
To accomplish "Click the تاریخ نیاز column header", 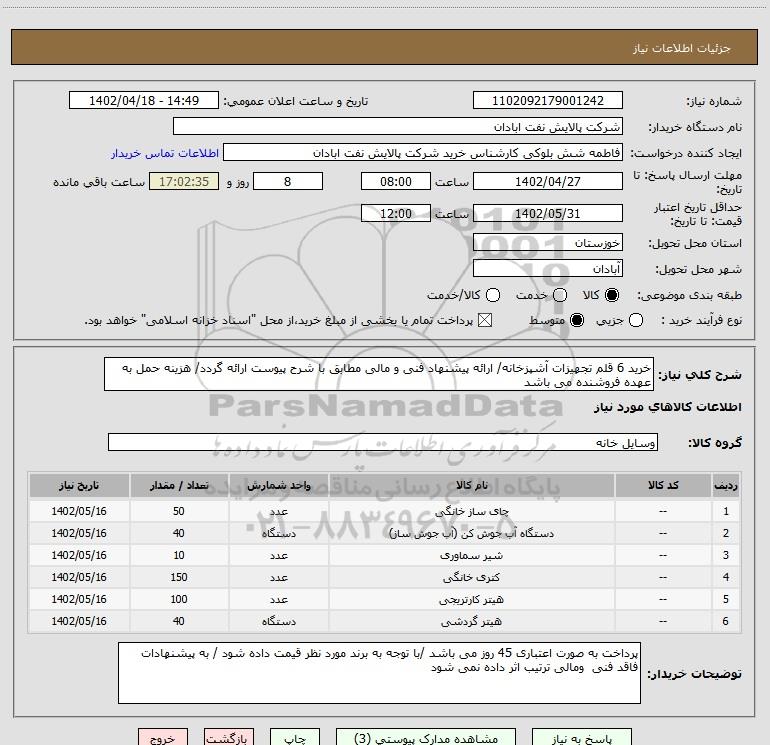I will pos(77,485).
